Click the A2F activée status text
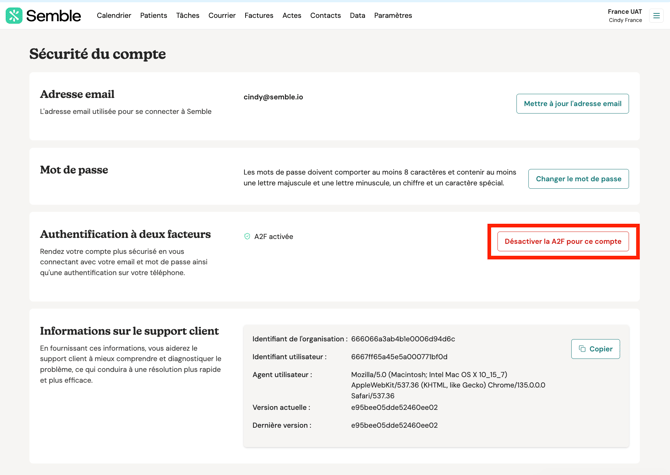Screen dimensions: 670x475 click(273, 236)
